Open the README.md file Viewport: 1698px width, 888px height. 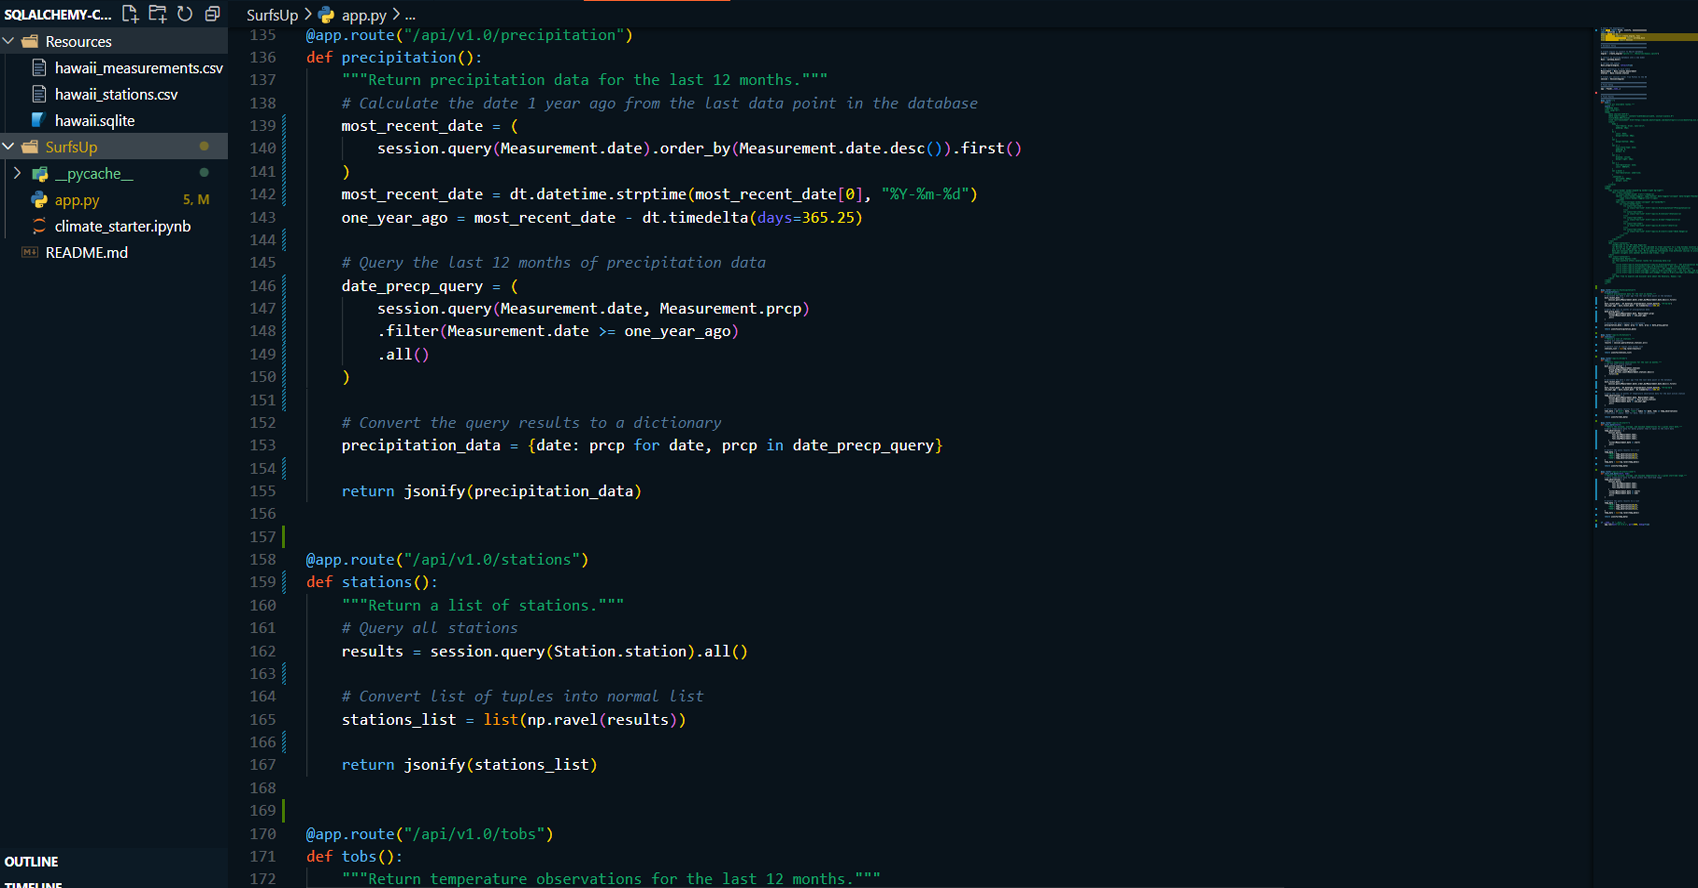tap(86, 252)
